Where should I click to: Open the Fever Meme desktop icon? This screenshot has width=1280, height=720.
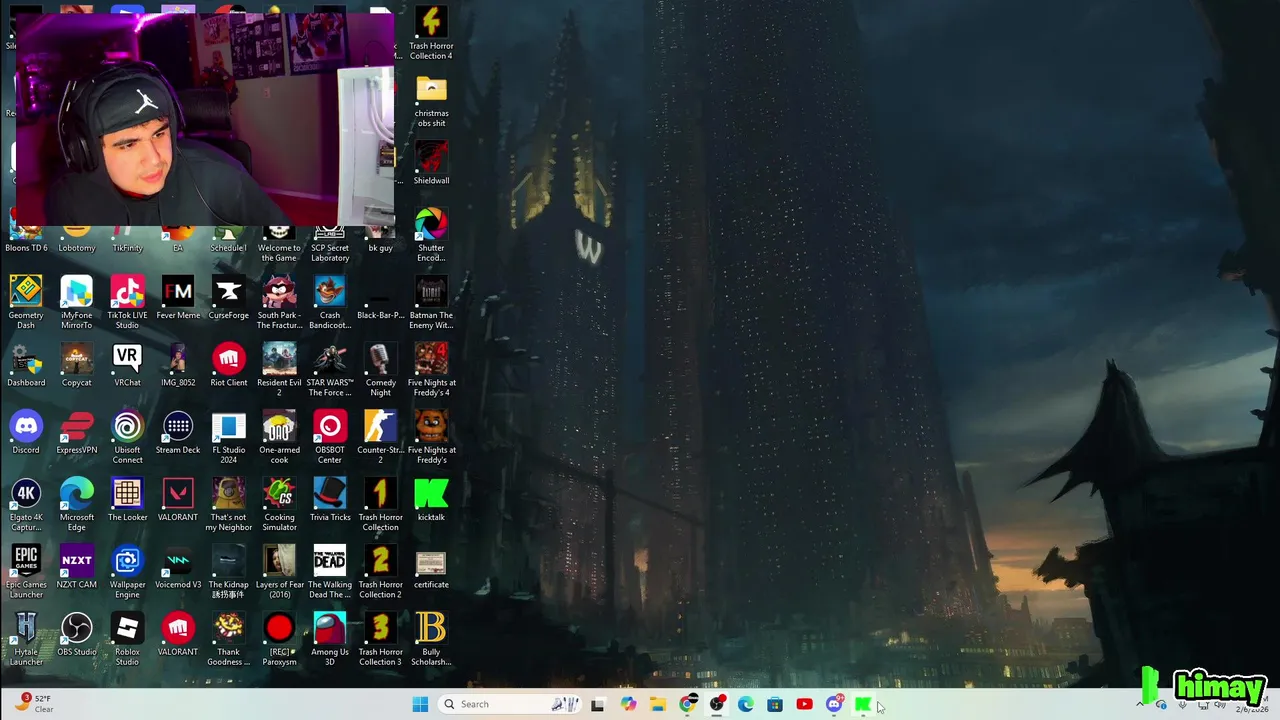point(178,298)
